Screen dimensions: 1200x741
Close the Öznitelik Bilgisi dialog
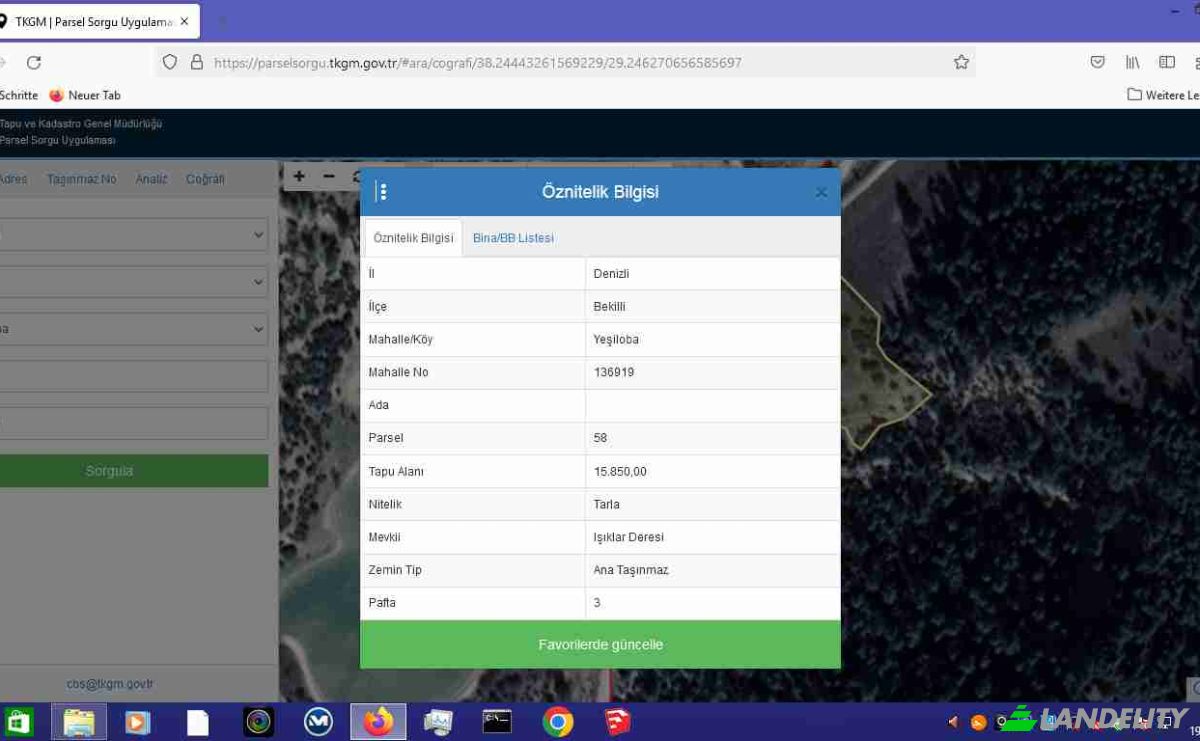pyautogui.click(x=821, y=192)
